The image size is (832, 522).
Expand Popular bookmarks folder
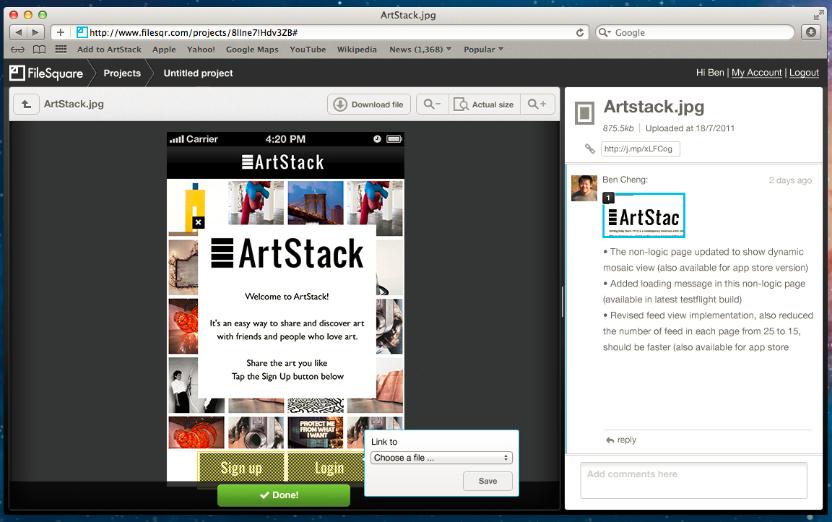point(483,49)
